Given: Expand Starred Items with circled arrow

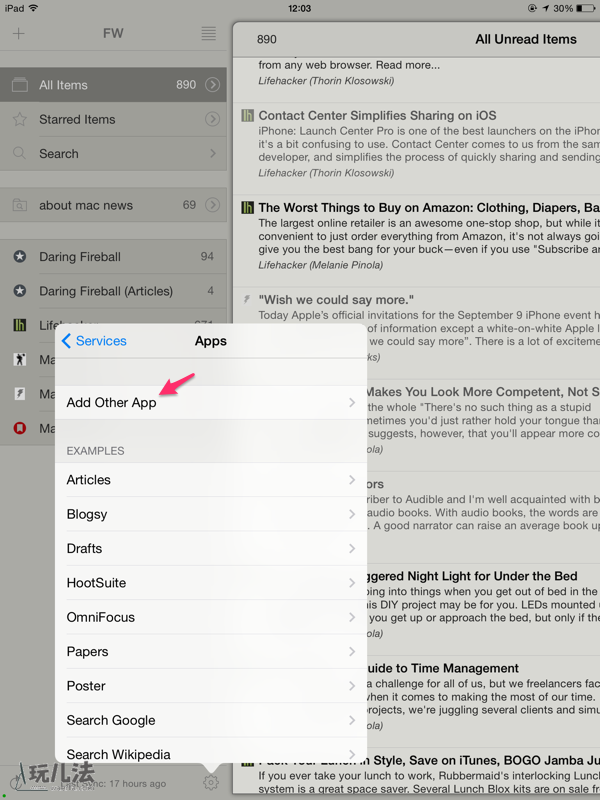Looking at the screenshot, I should (212, 119).
